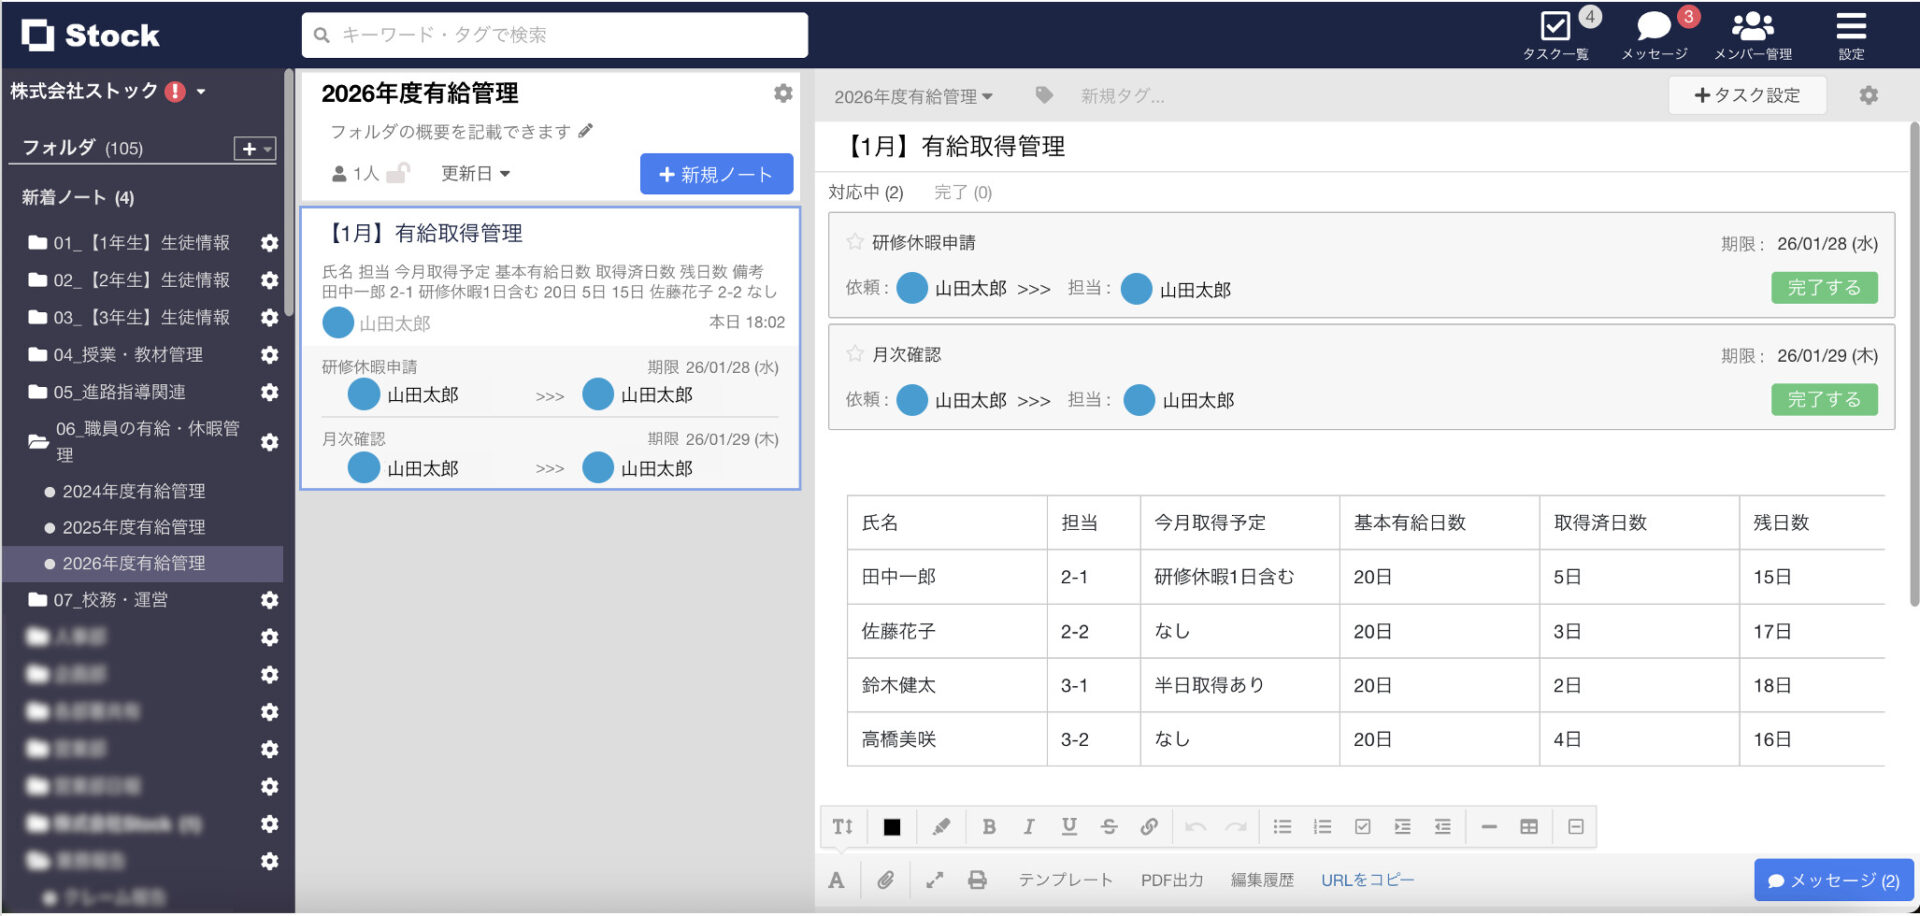Open the 2026年度有給管理 breadcrumb dropdown
The width and height of the screenshot is (1920, 916).
(x=912, y=96)
